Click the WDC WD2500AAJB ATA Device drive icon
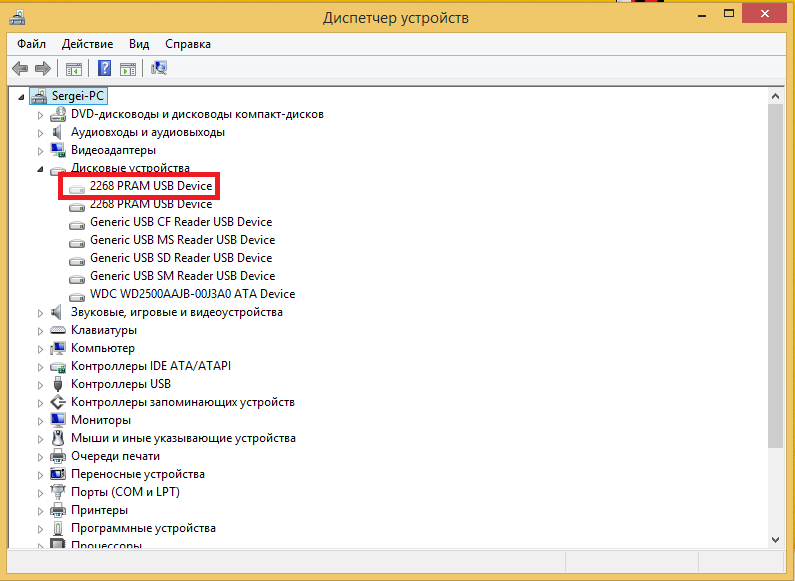 click(x=77, y=294)
